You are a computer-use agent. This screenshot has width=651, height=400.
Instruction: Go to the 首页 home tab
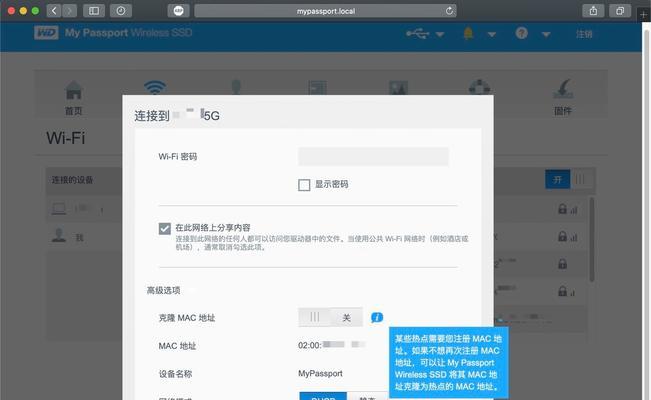pos(73,98)
